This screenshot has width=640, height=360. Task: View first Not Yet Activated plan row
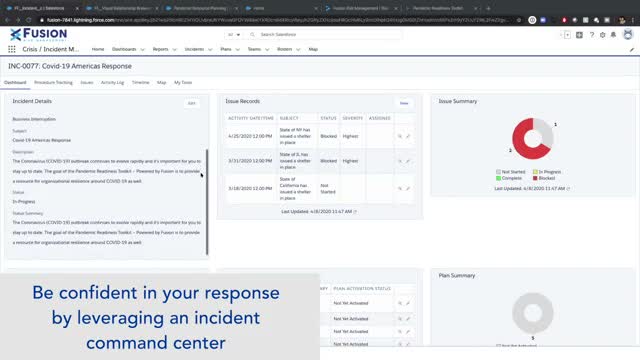[400, 303]
